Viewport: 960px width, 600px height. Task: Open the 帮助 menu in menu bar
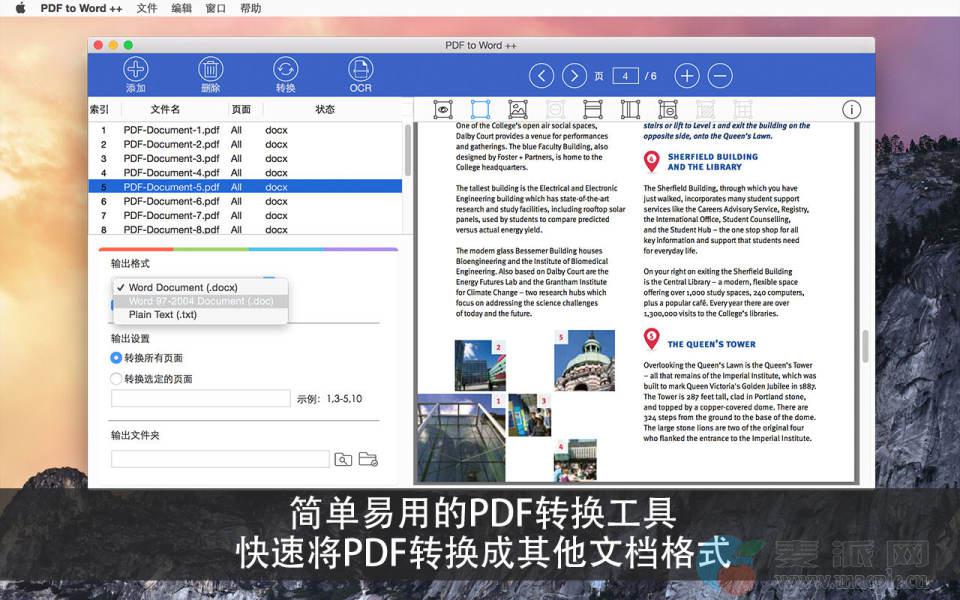pyautogui.click(x=249, y=8)
